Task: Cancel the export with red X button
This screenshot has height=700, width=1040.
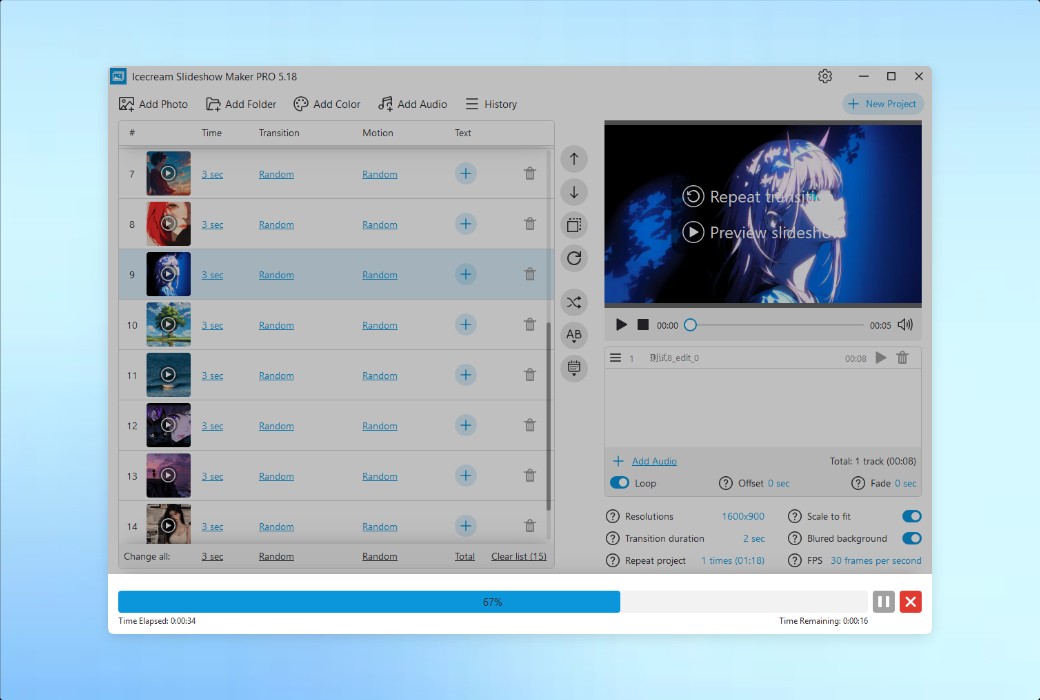Action: [910, 601]
